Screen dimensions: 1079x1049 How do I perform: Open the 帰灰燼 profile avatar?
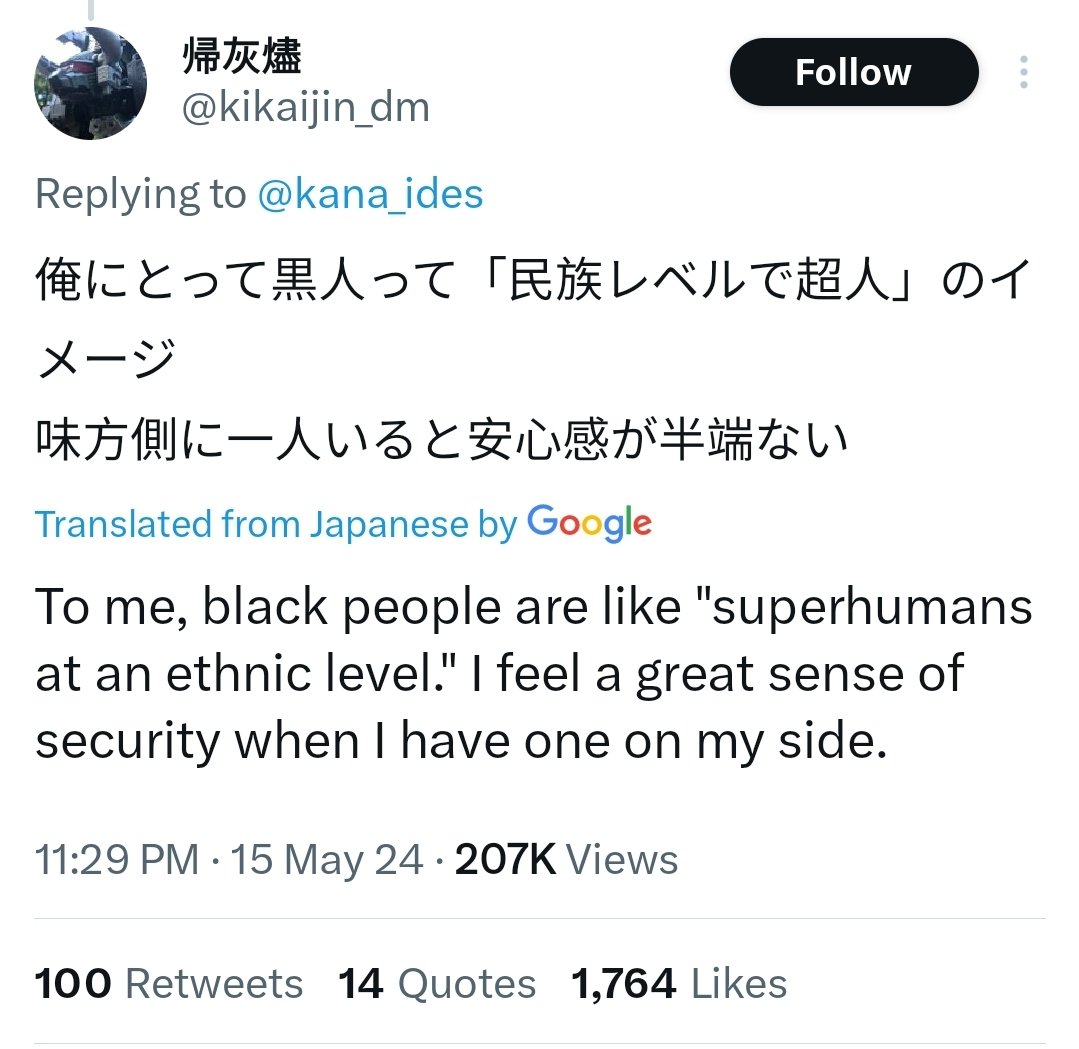point(91,84)
